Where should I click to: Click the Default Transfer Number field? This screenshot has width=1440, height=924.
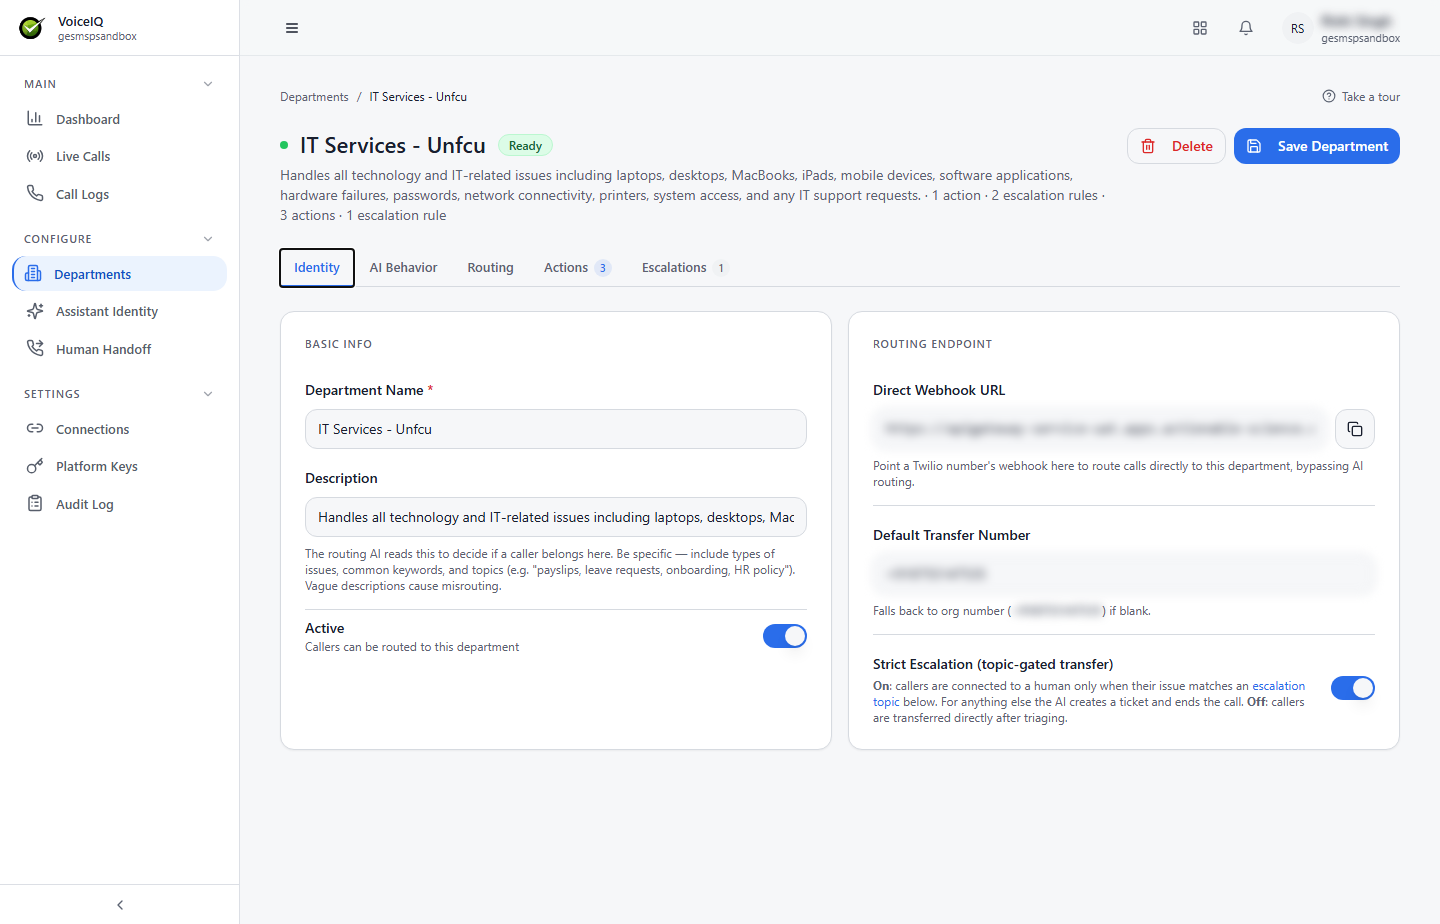click(x=1124, y=573)
